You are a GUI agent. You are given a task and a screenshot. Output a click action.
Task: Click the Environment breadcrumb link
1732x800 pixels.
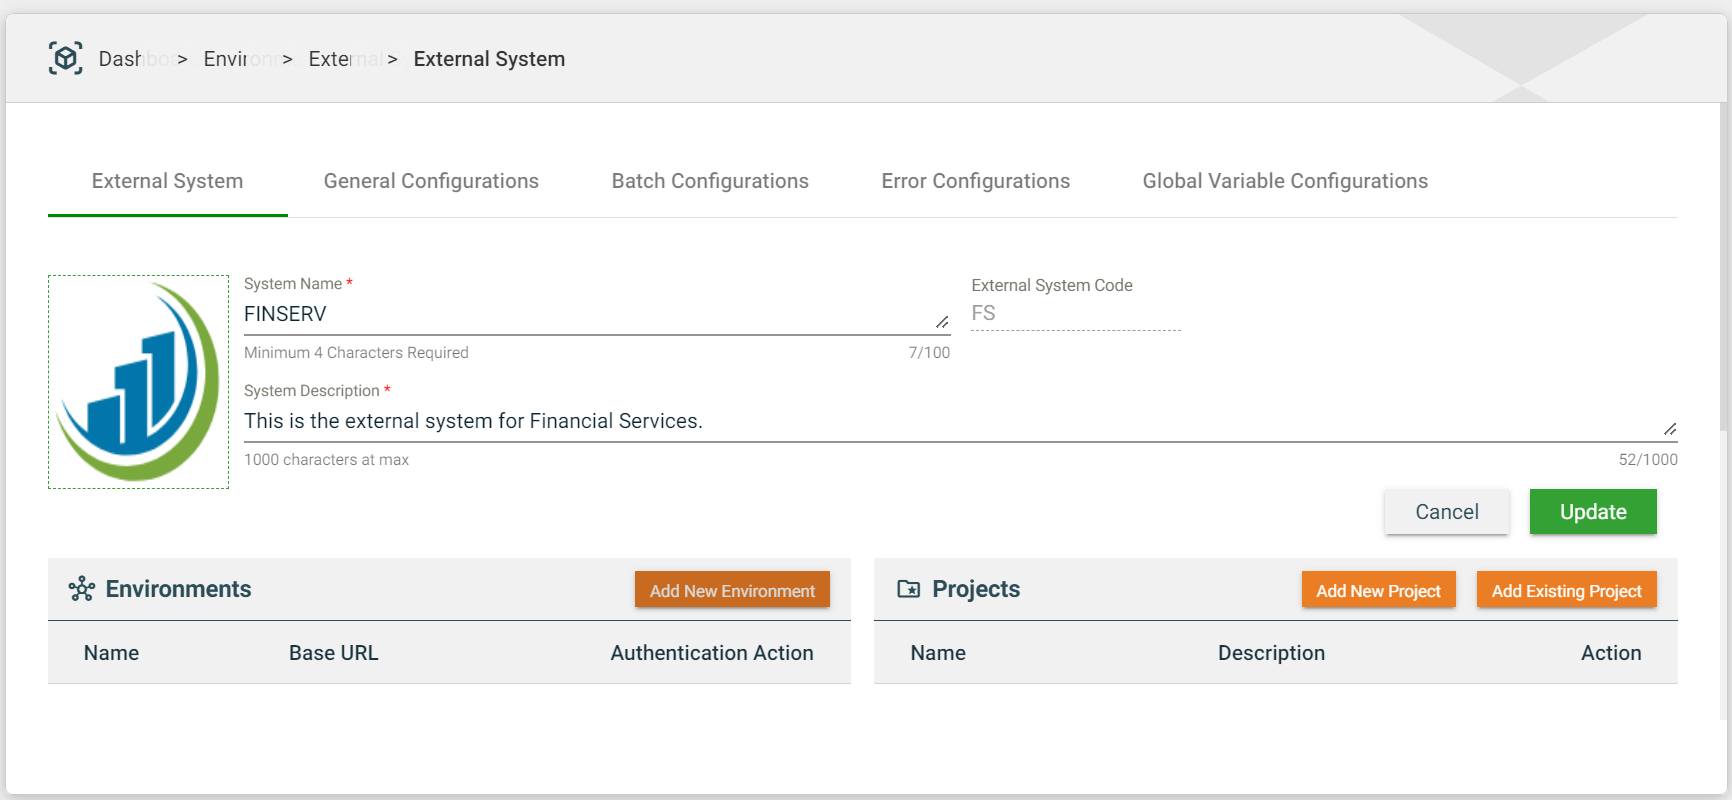coord(240,59)
